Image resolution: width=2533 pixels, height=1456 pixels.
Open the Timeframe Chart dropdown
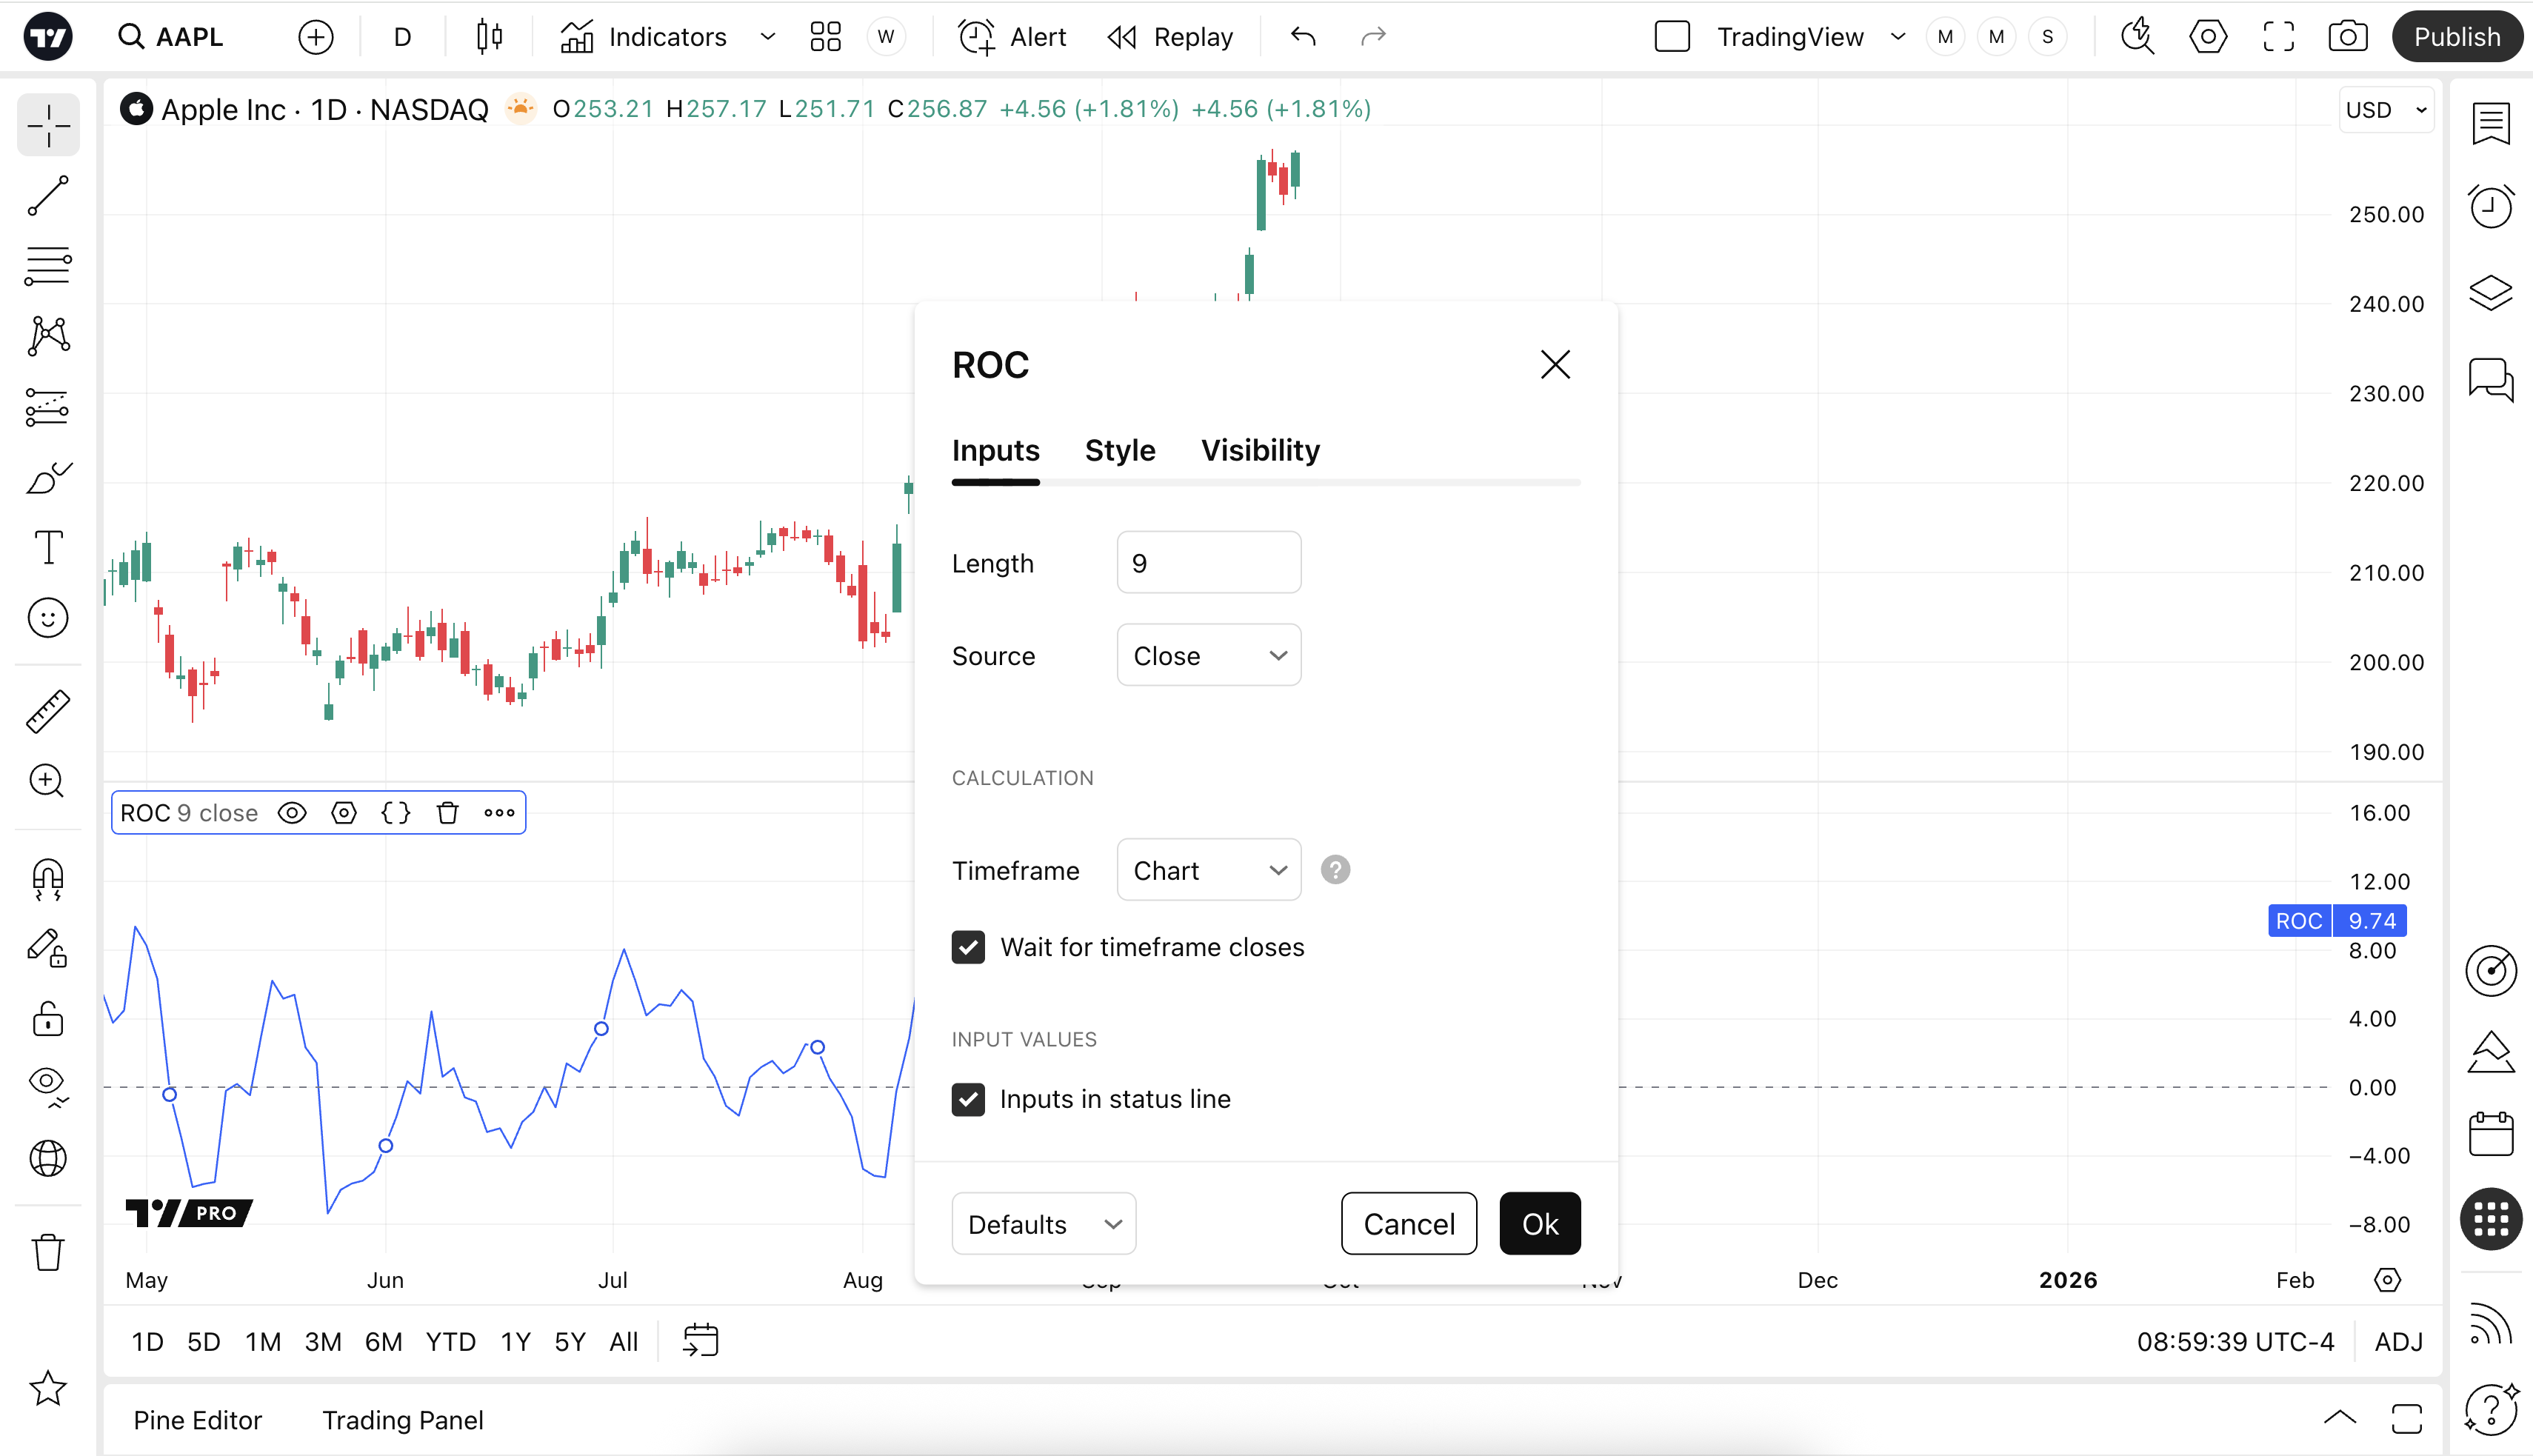pos(1208,870)
